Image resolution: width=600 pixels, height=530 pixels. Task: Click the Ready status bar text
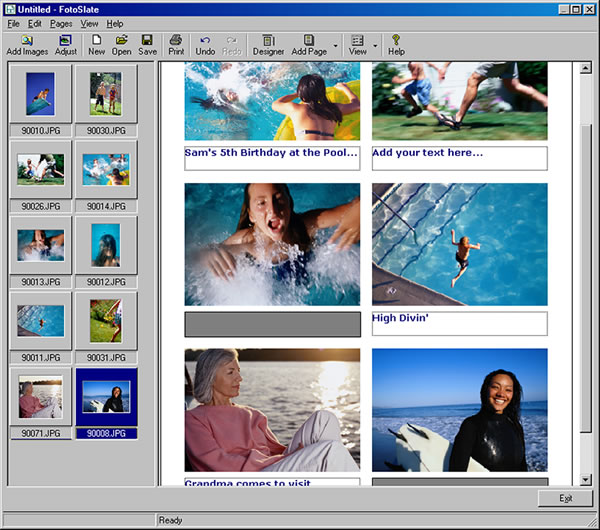(170, 520)
